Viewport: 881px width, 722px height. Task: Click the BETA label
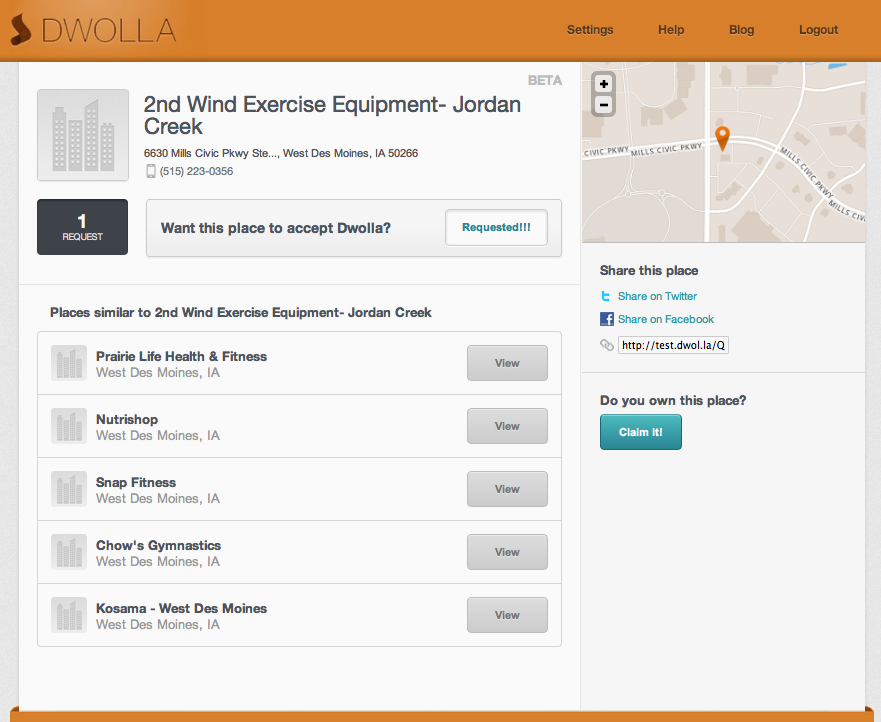click(544, 80)
